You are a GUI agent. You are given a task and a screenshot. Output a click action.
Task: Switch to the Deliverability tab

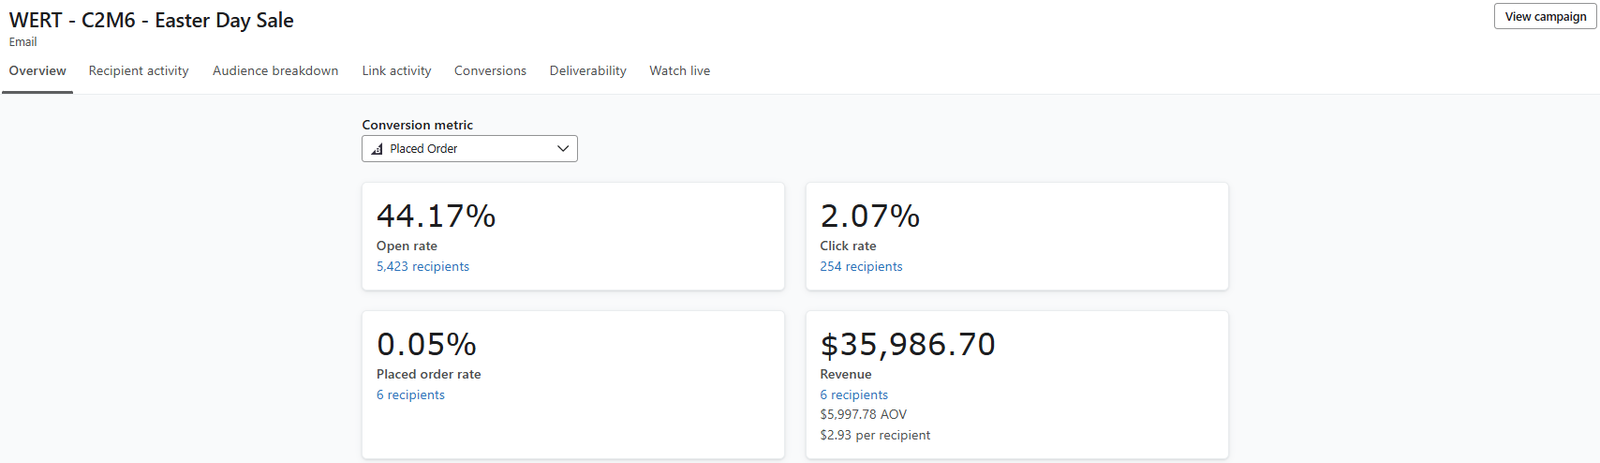[x=588, y=71]
